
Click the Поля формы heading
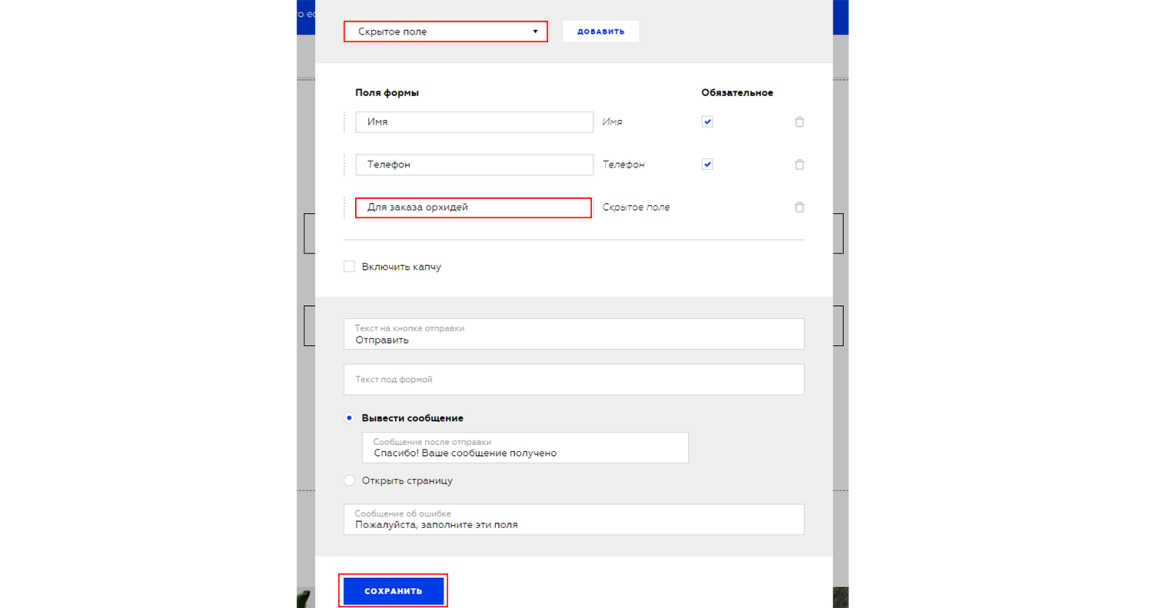pyautogui.click(x=387, y=92)
